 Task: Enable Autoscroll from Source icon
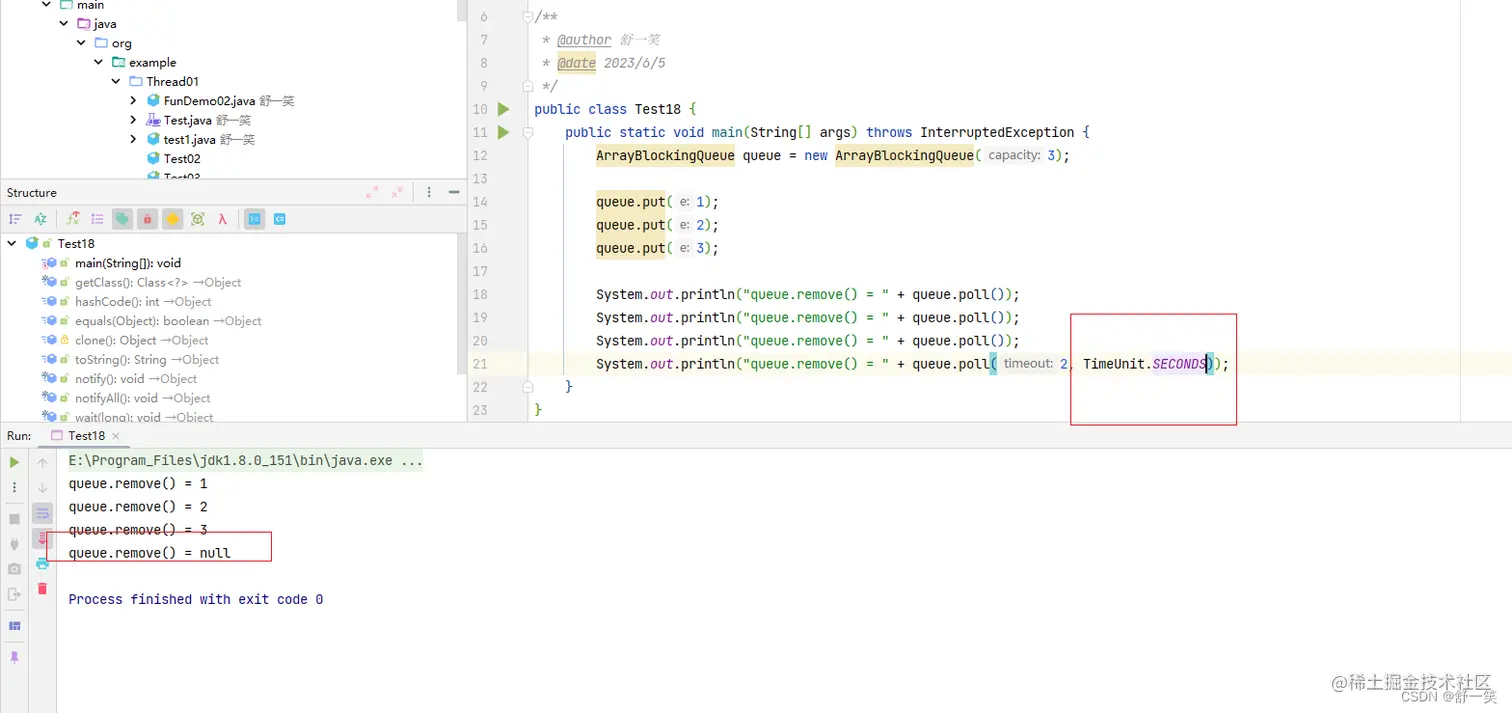[280, 219]
